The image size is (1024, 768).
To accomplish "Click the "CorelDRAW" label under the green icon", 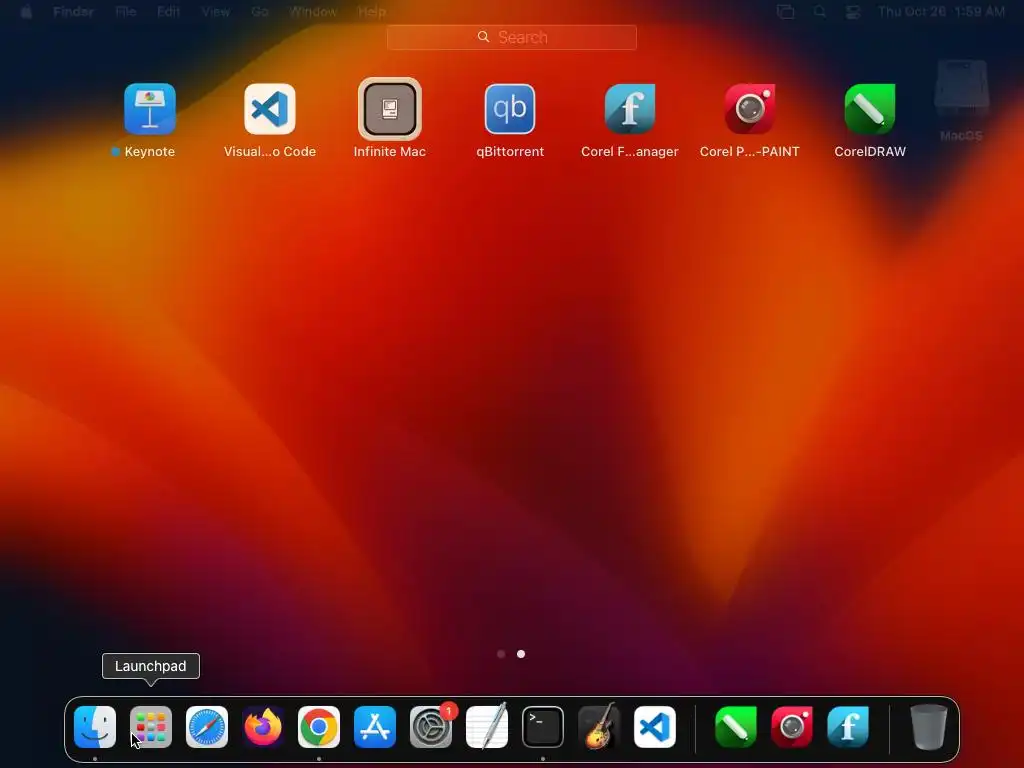I will (870, 152).
